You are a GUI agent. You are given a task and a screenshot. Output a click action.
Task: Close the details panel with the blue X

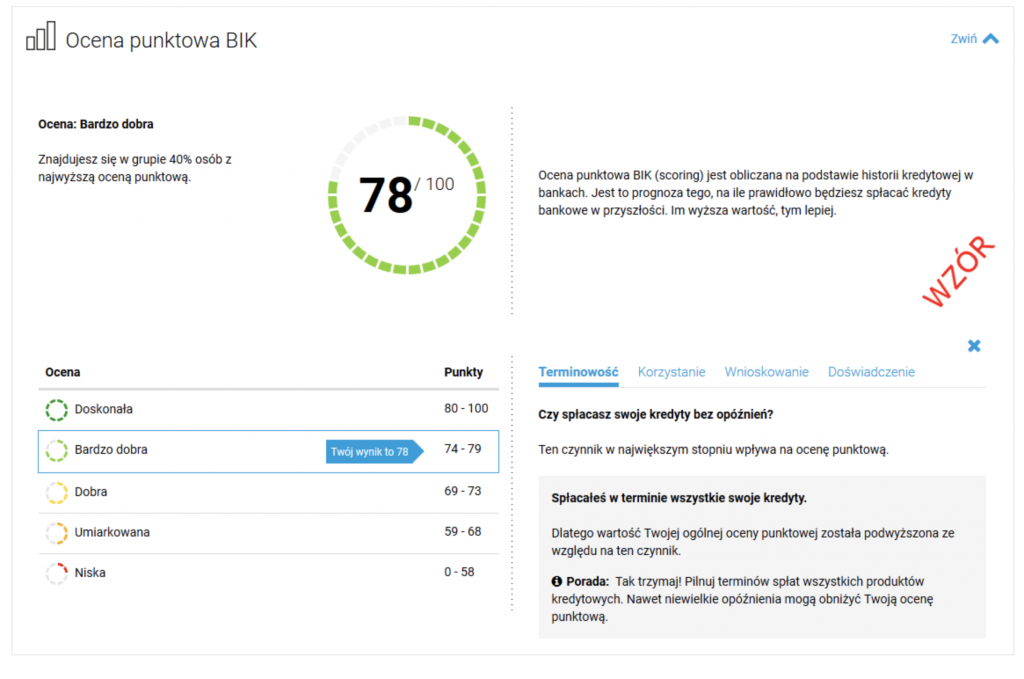point(974,346)
